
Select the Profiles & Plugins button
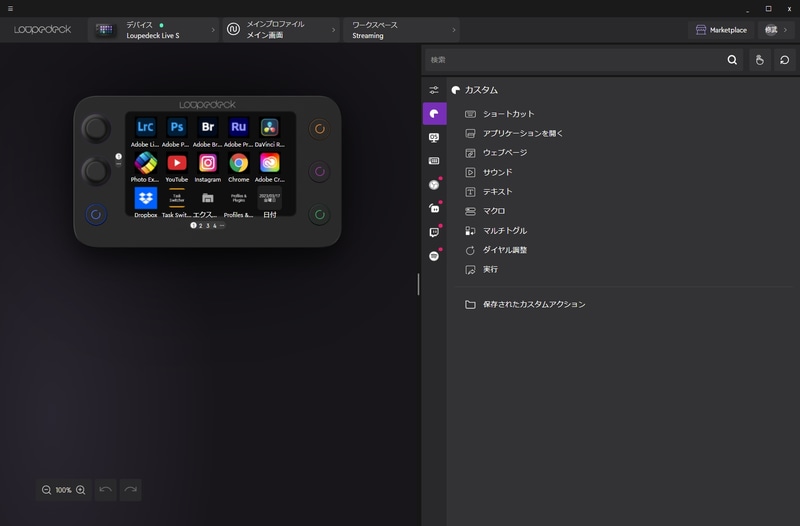coord(238,198)
